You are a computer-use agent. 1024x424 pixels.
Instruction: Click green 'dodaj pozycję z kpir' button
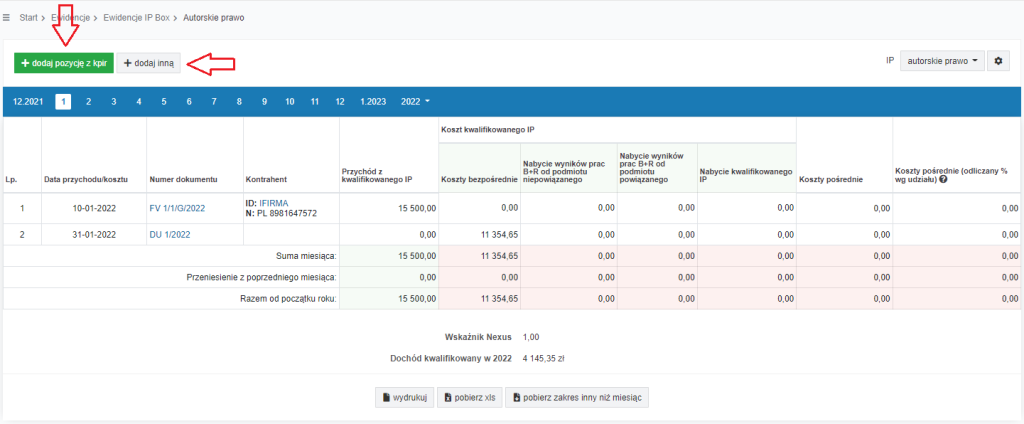63,63
